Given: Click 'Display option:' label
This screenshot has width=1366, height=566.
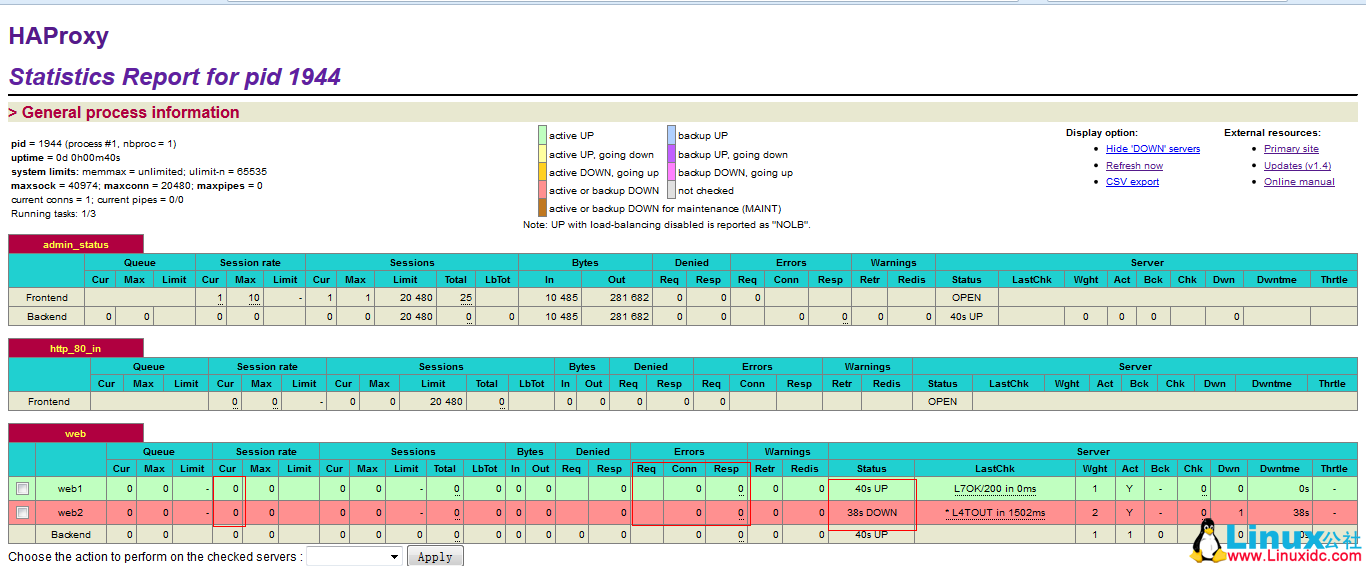Looking at the screenshot, I should [1102, 133].
